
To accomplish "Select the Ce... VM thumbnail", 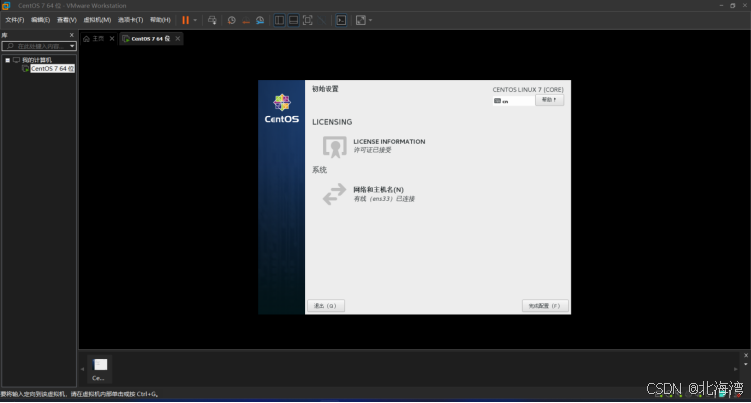I will [100, 369].
